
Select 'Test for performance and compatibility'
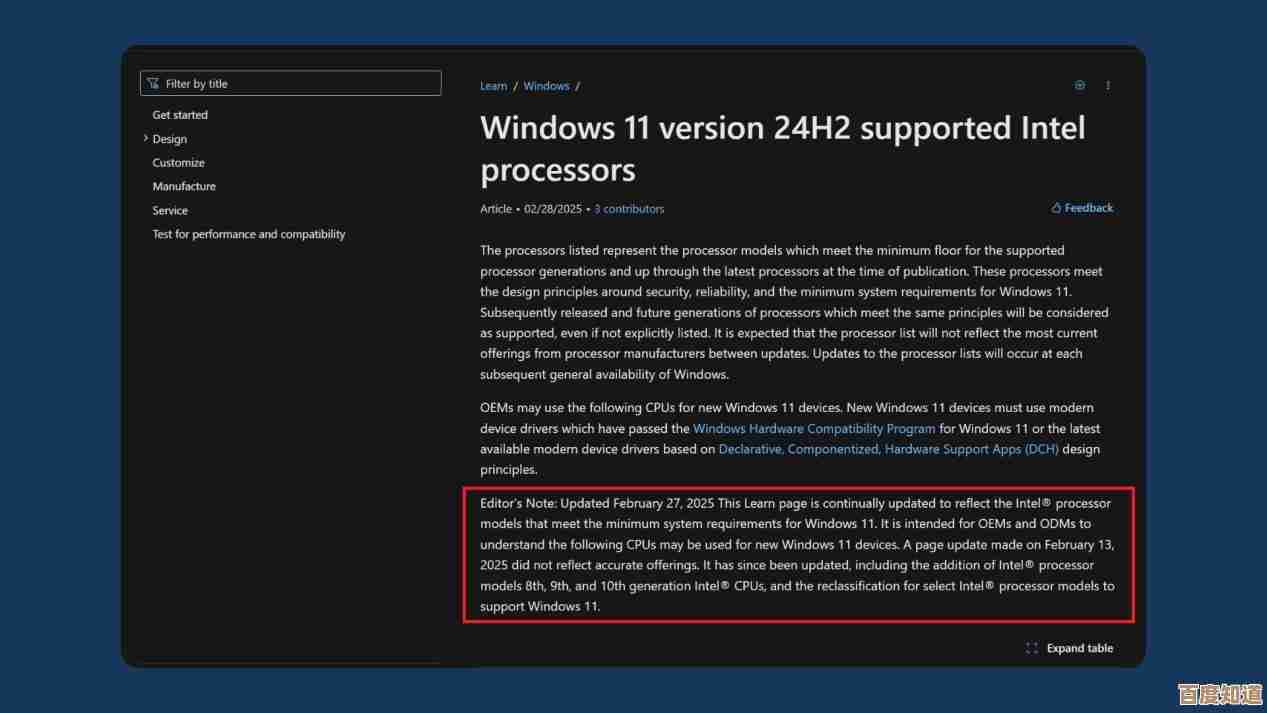click(x=248, y=234)
